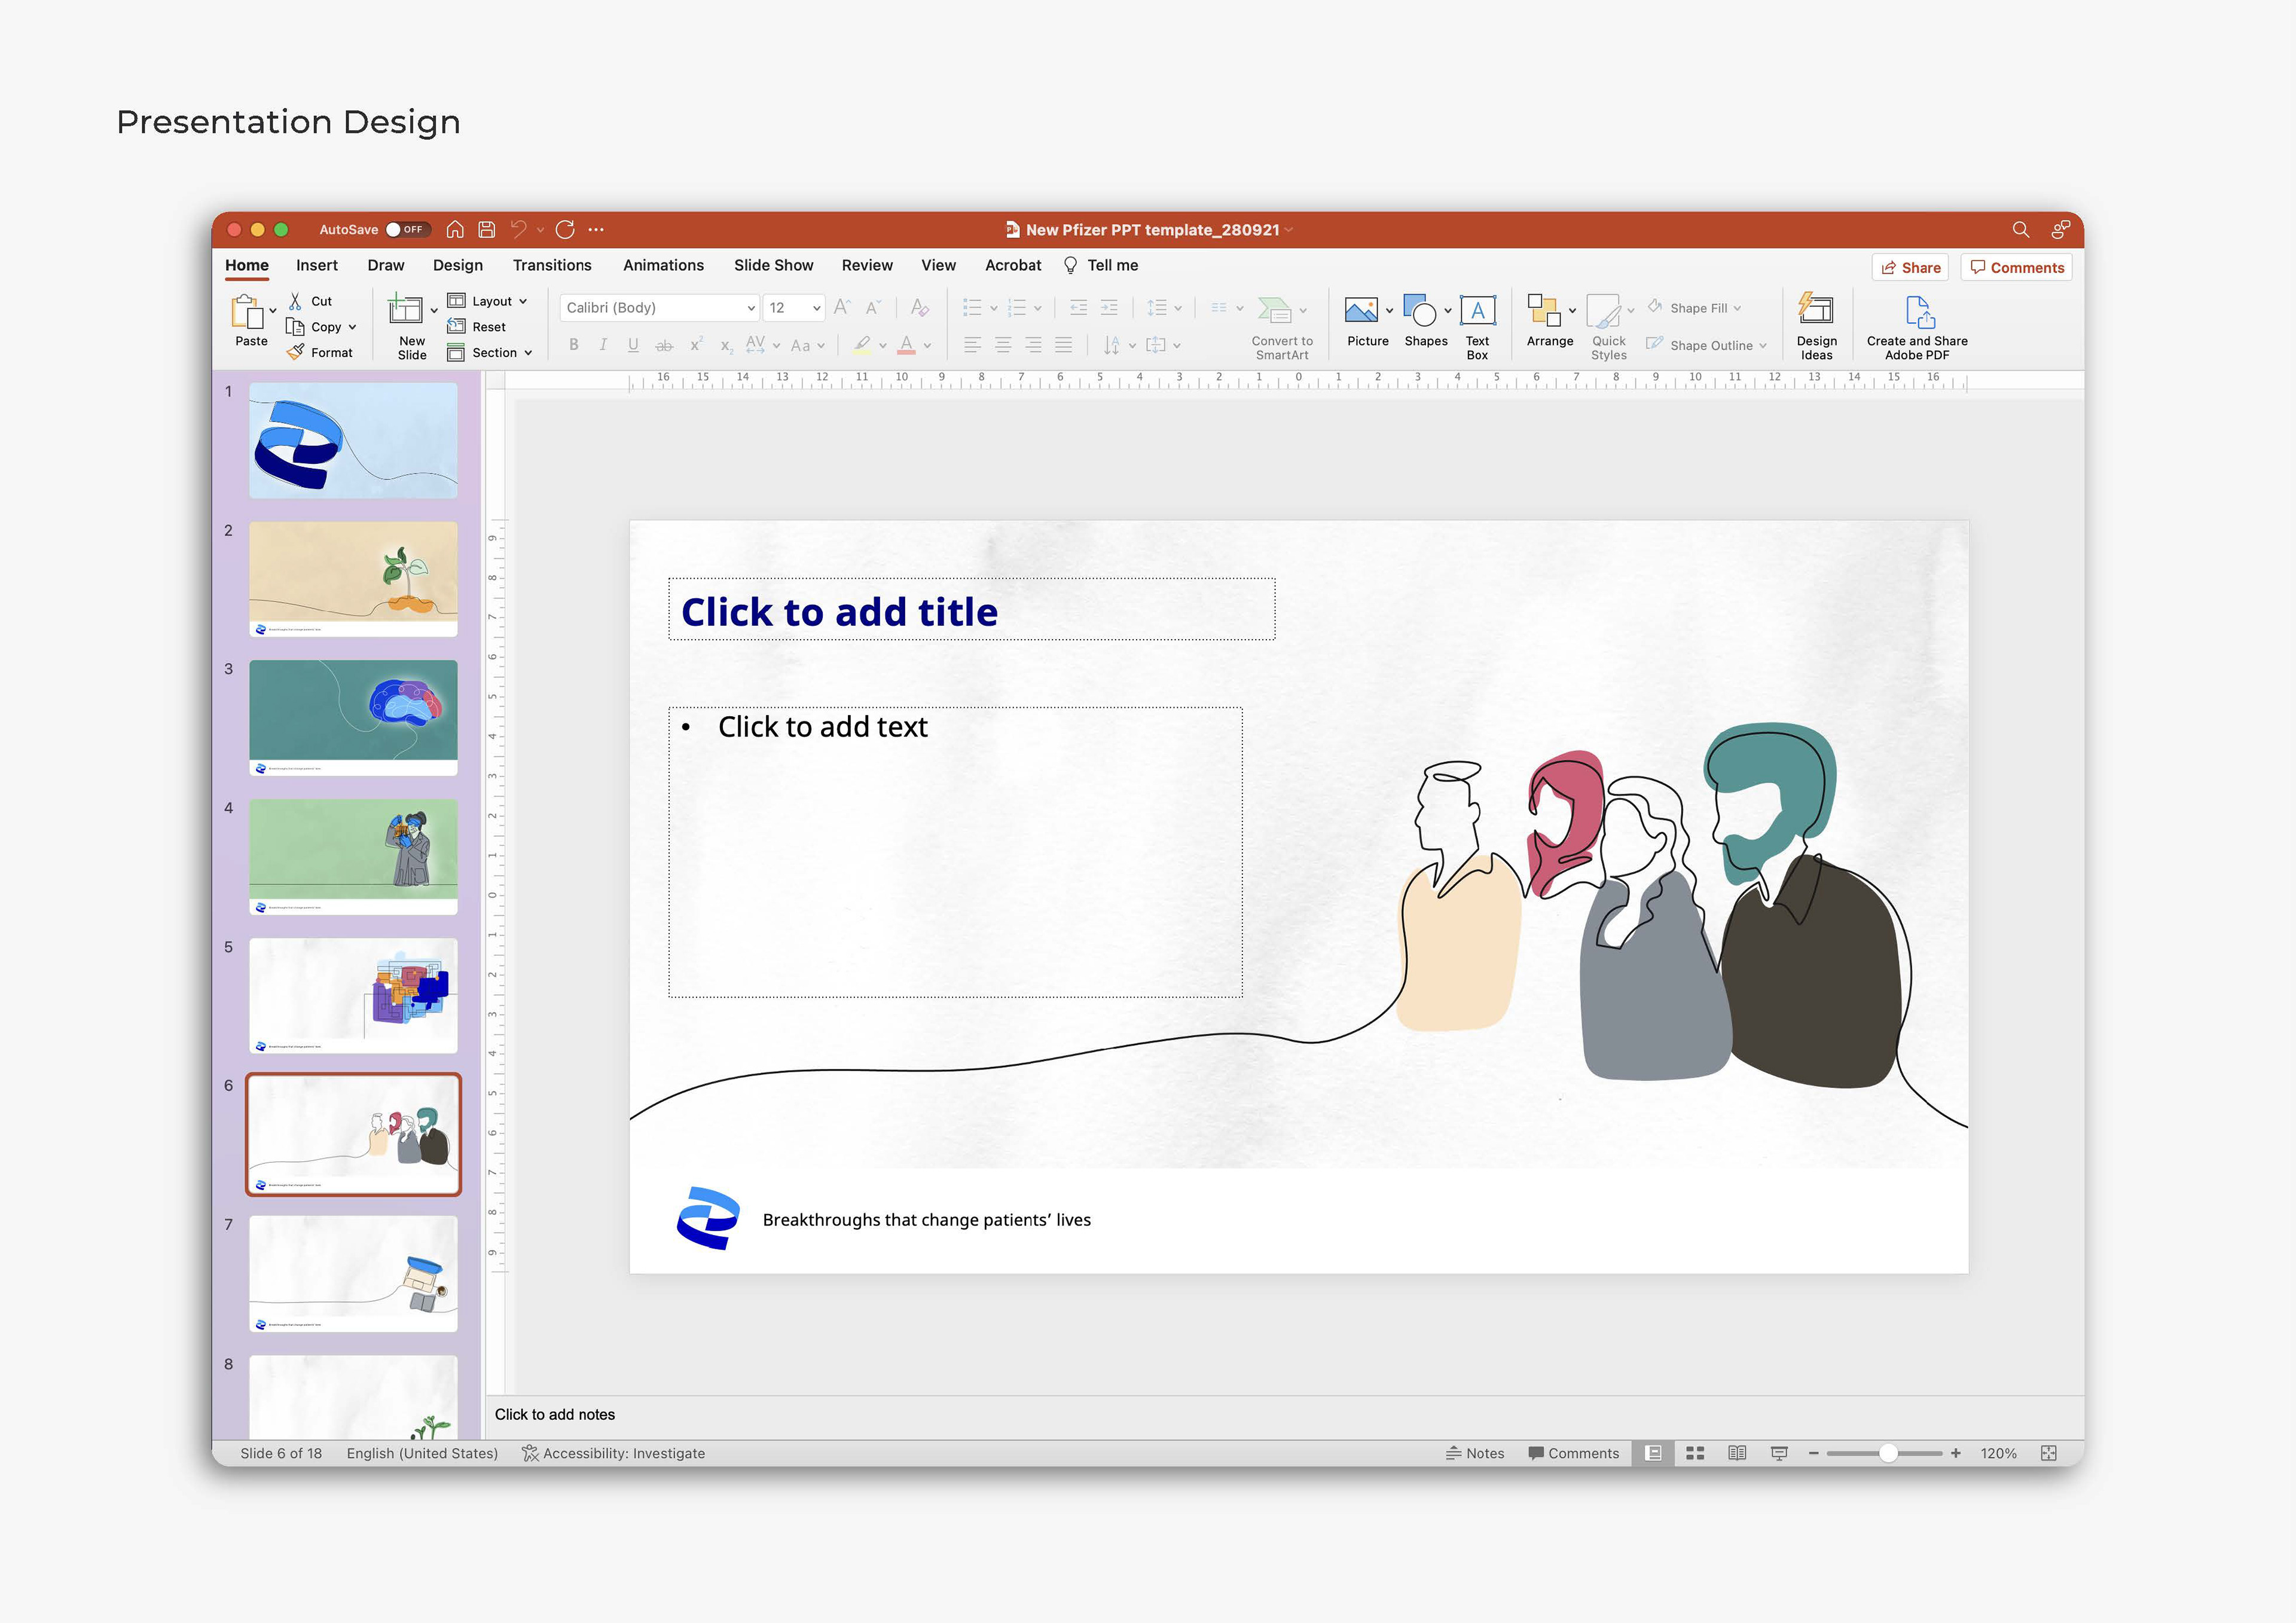The image size is (2296, 1623).
Task: Open the undo history dropdown arrow
Action: (x=541, y=230)
